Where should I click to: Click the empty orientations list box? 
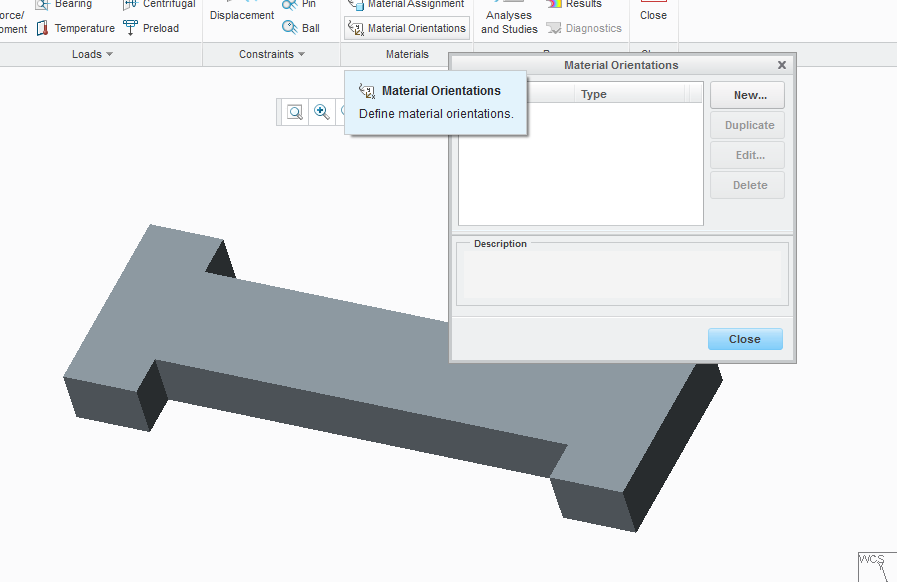(x=581, y=164)
